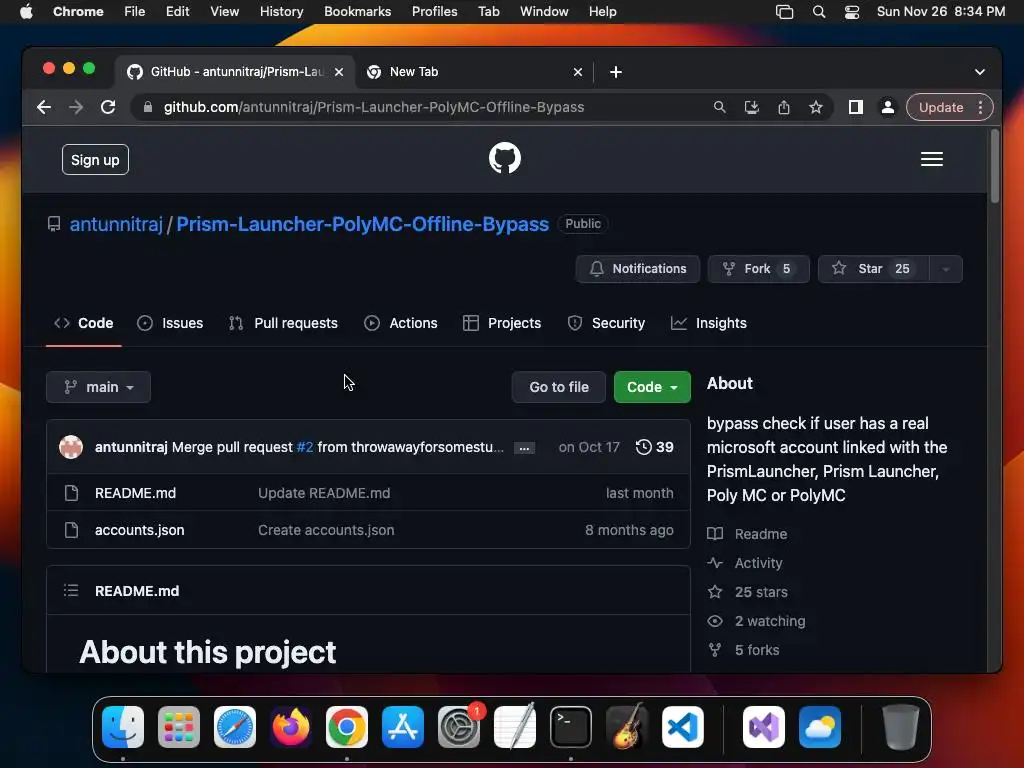Open the antunnitraj owner link
Image resolution: width=1024 pixels, height=768 pixels.
[116, 224]
